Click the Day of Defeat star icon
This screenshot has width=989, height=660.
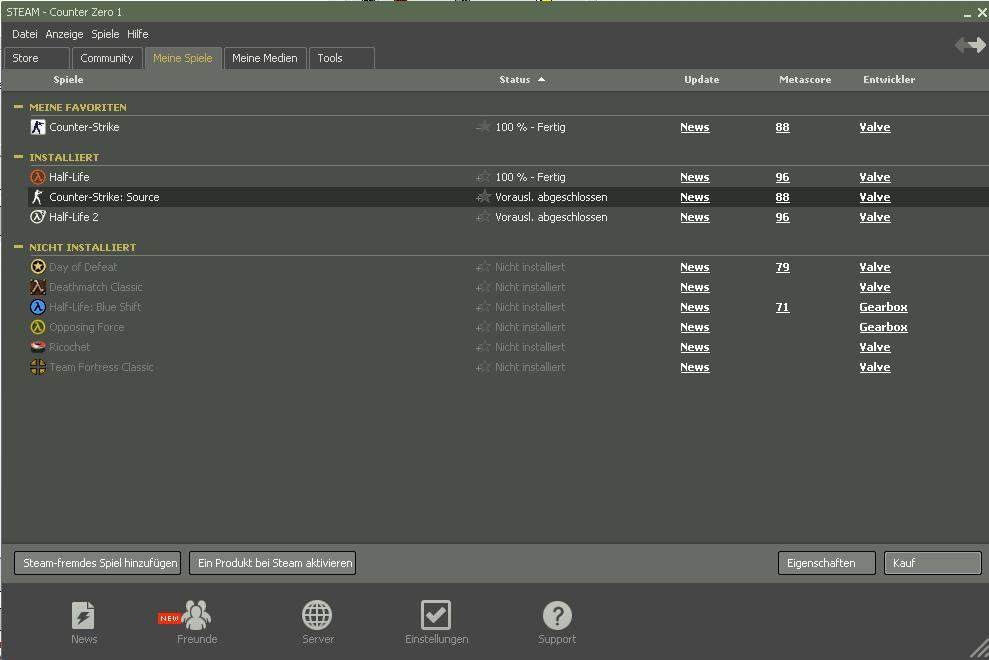38,267
